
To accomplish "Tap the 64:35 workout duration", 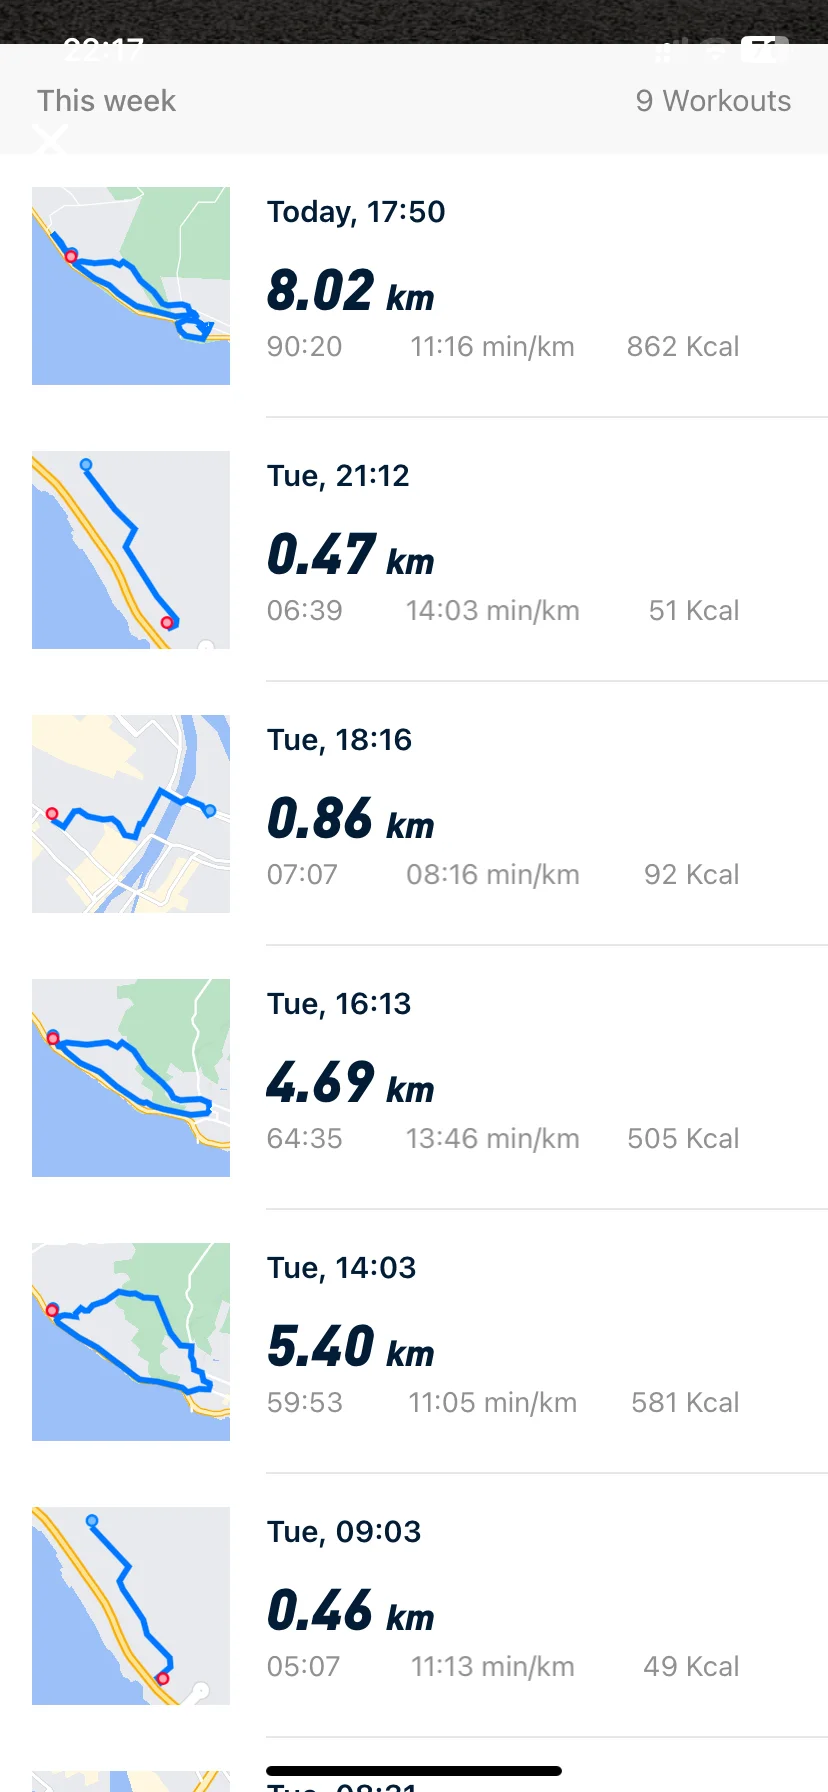I will coord(304,1139).
